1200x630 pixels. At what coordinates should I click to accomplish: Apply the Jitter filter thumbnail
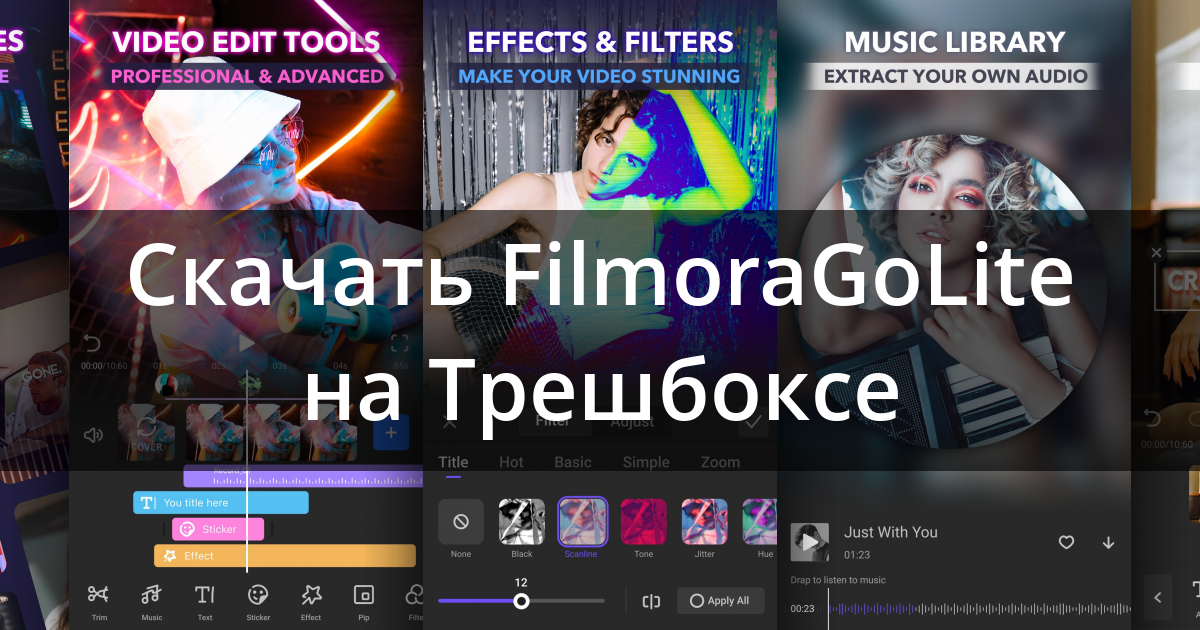click(705, 521)
